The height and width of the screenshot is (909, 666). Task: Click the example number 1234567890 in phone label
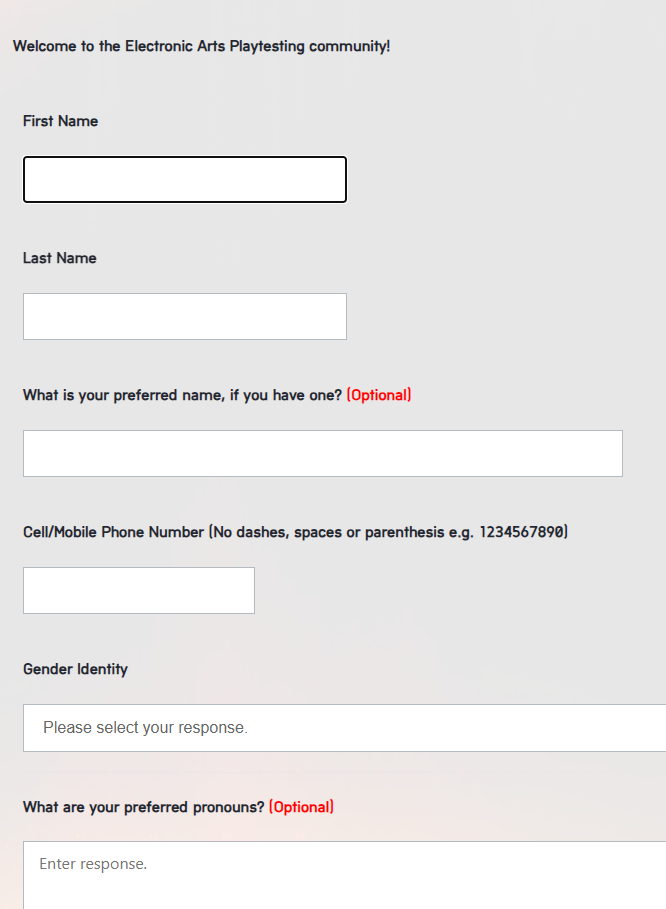click(522, 532)
